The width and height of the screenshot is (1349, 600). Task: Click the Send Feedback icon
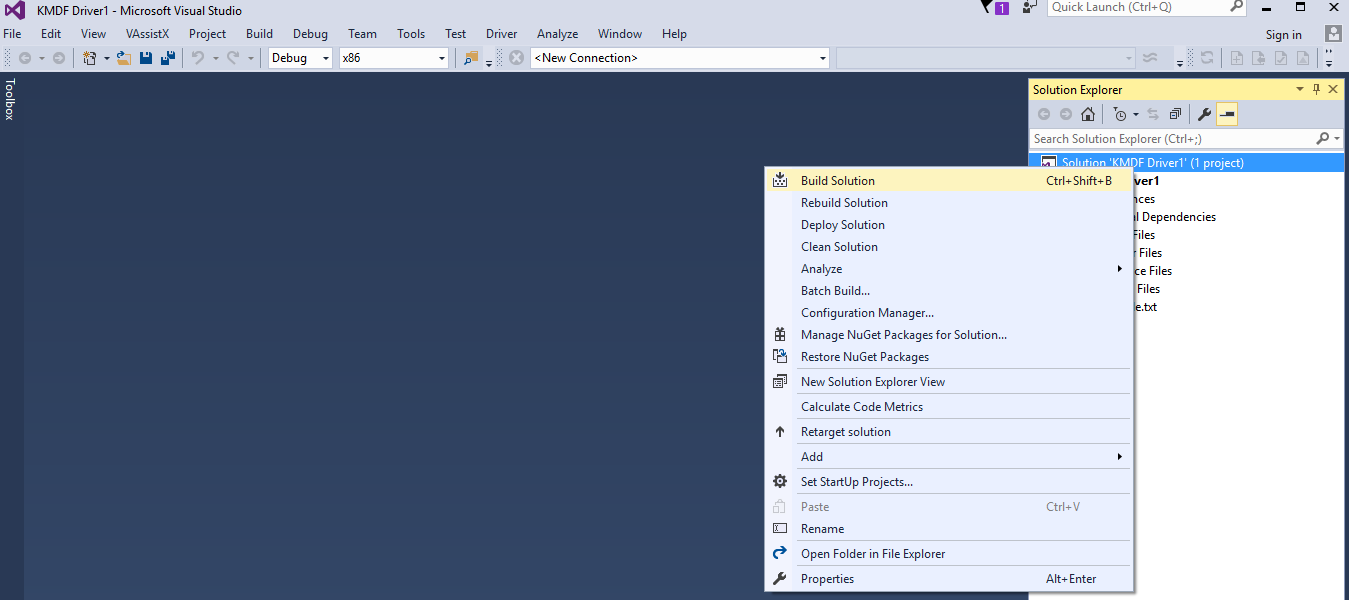(1029, 7)
